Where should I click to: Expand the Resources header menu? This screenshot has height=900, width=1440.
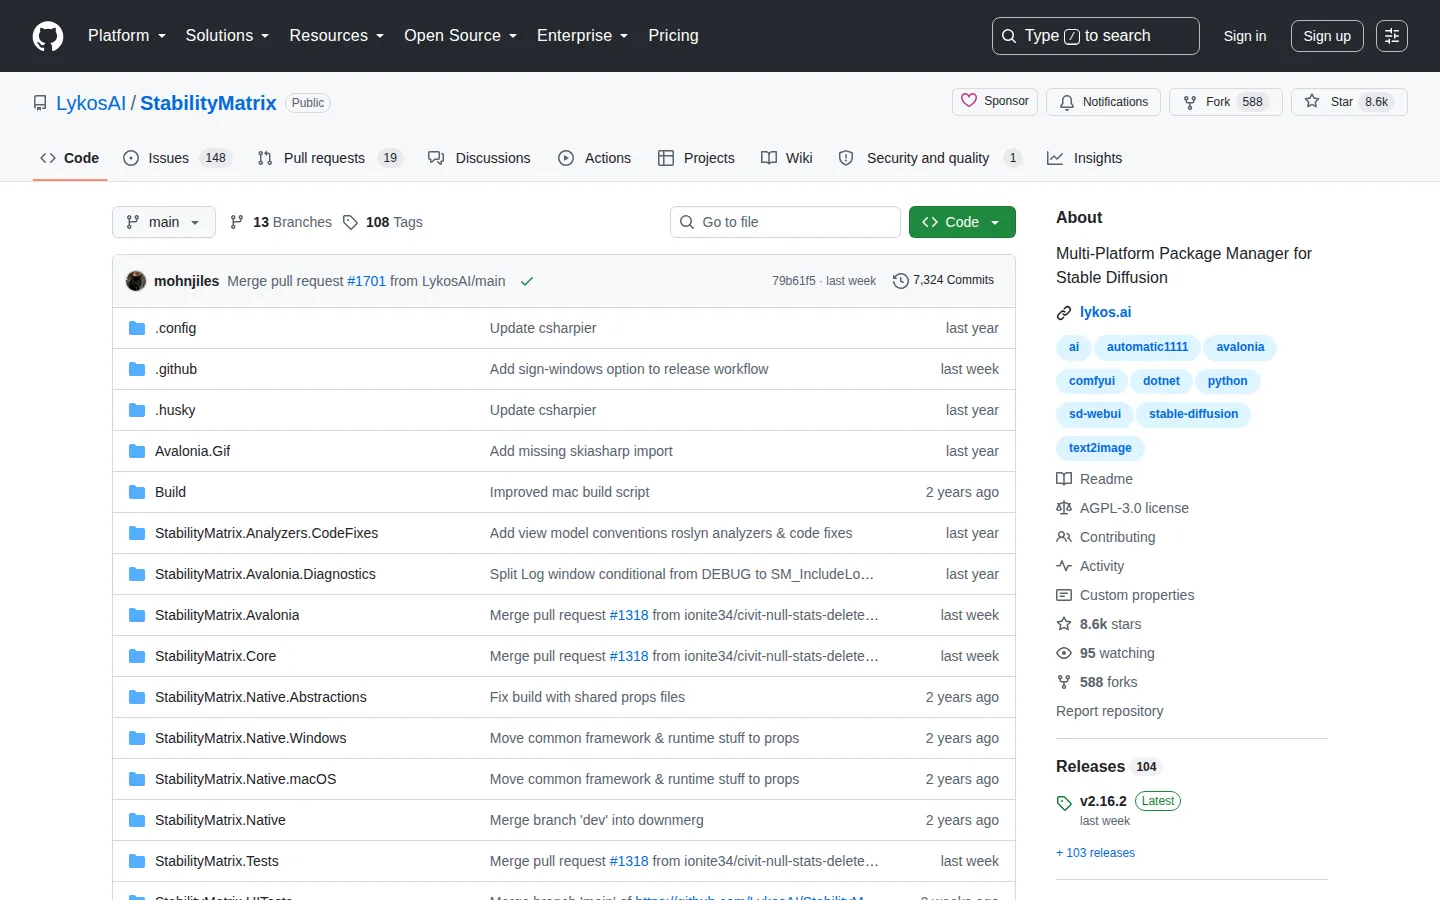click(x=336, y=36)
